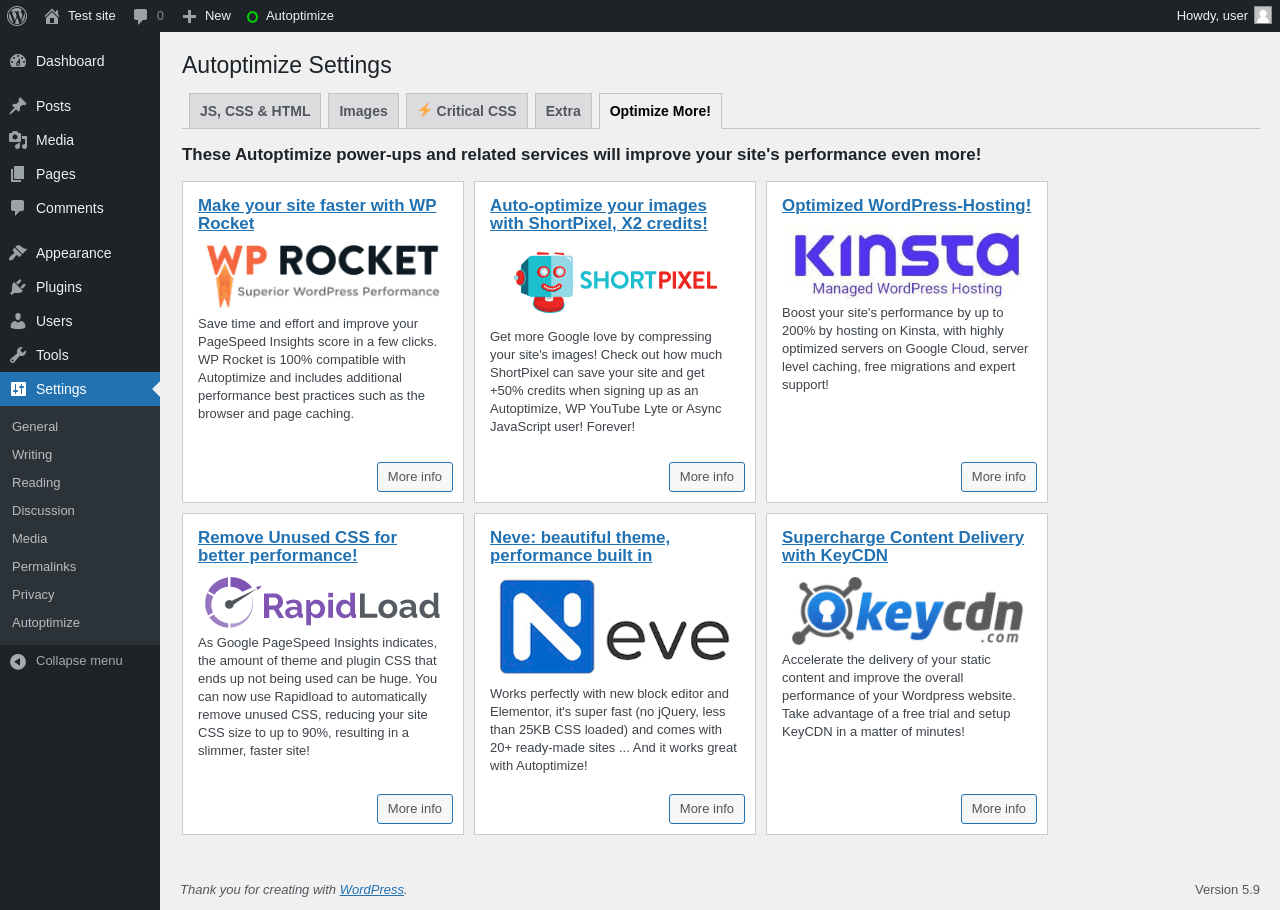Viewport: 1280px width, 910px height.
Task: Open "Optimized WordPress-Hosting!" link
Action: 906,206
